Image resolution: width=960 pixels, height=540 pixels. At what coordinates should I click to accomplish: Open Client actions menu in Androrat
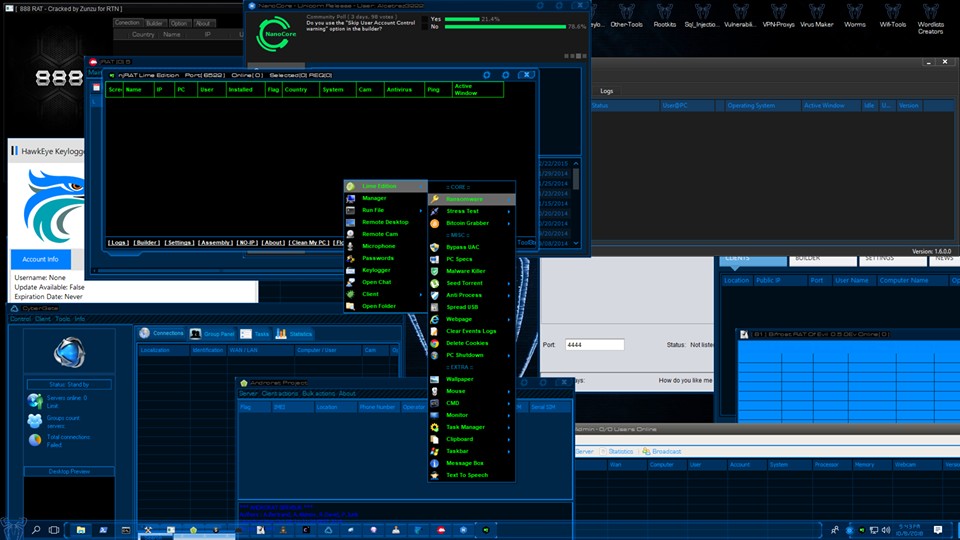(280, 394)
